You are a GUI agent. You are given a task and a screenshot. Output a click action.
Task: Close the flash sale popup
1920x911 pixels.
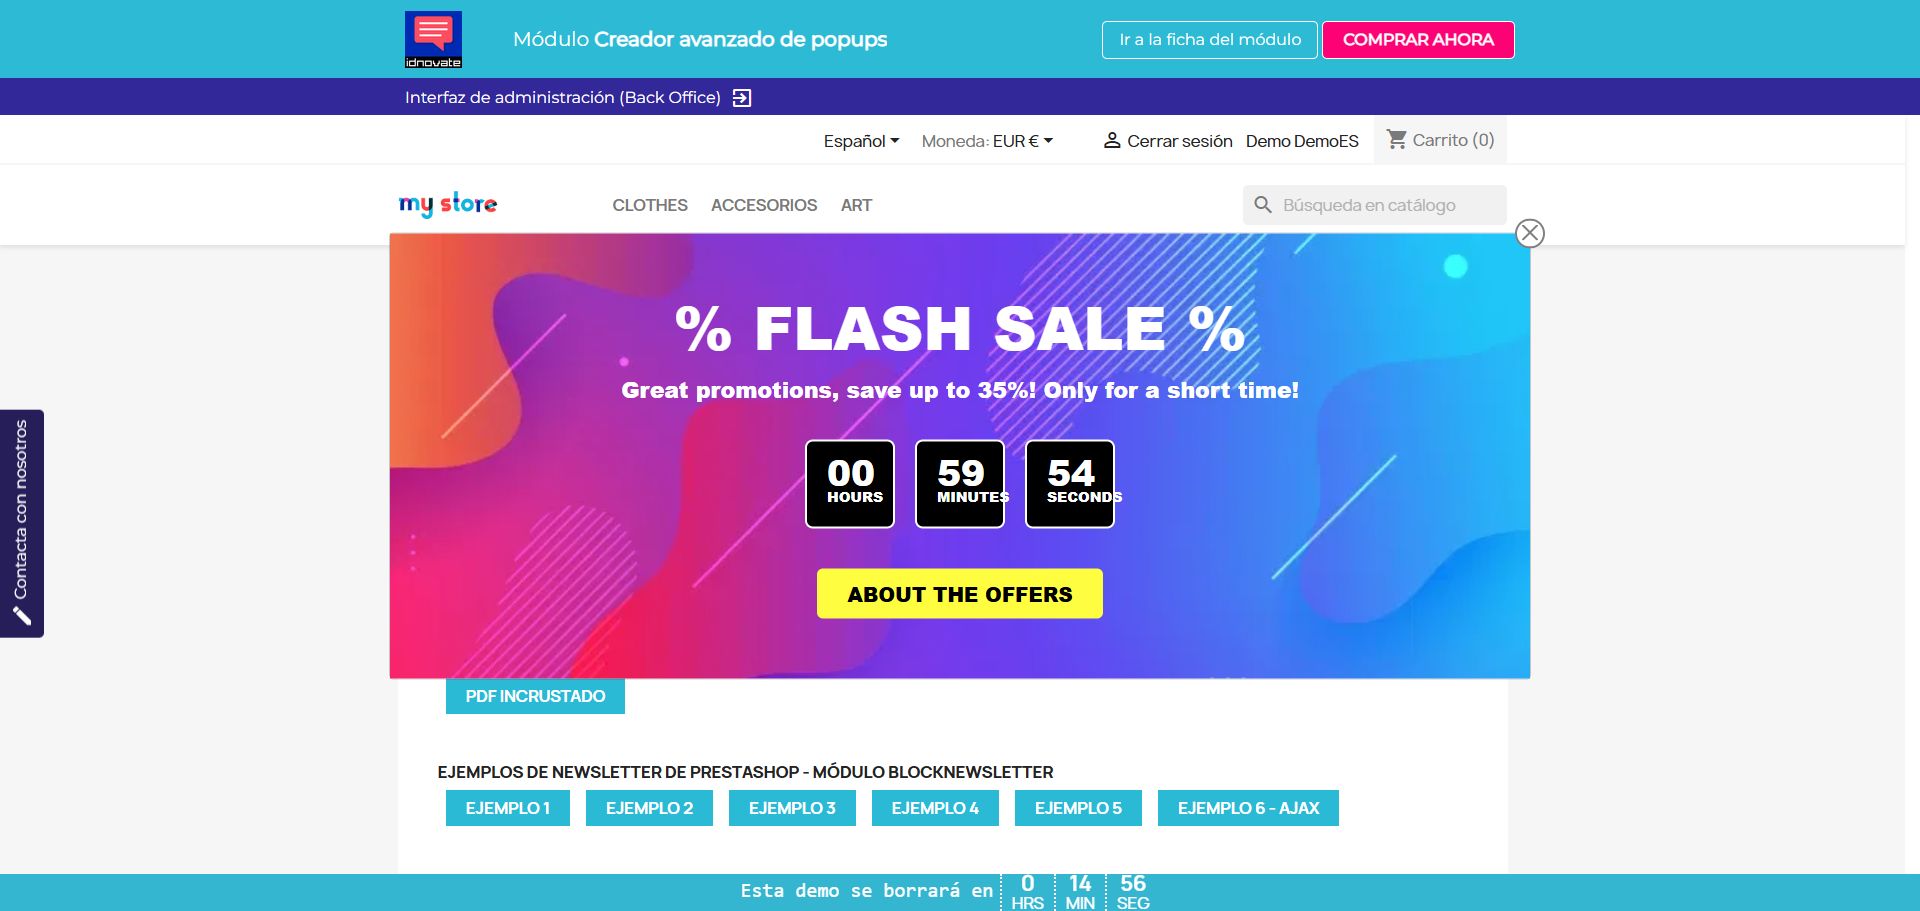(x=1529, y=233)
